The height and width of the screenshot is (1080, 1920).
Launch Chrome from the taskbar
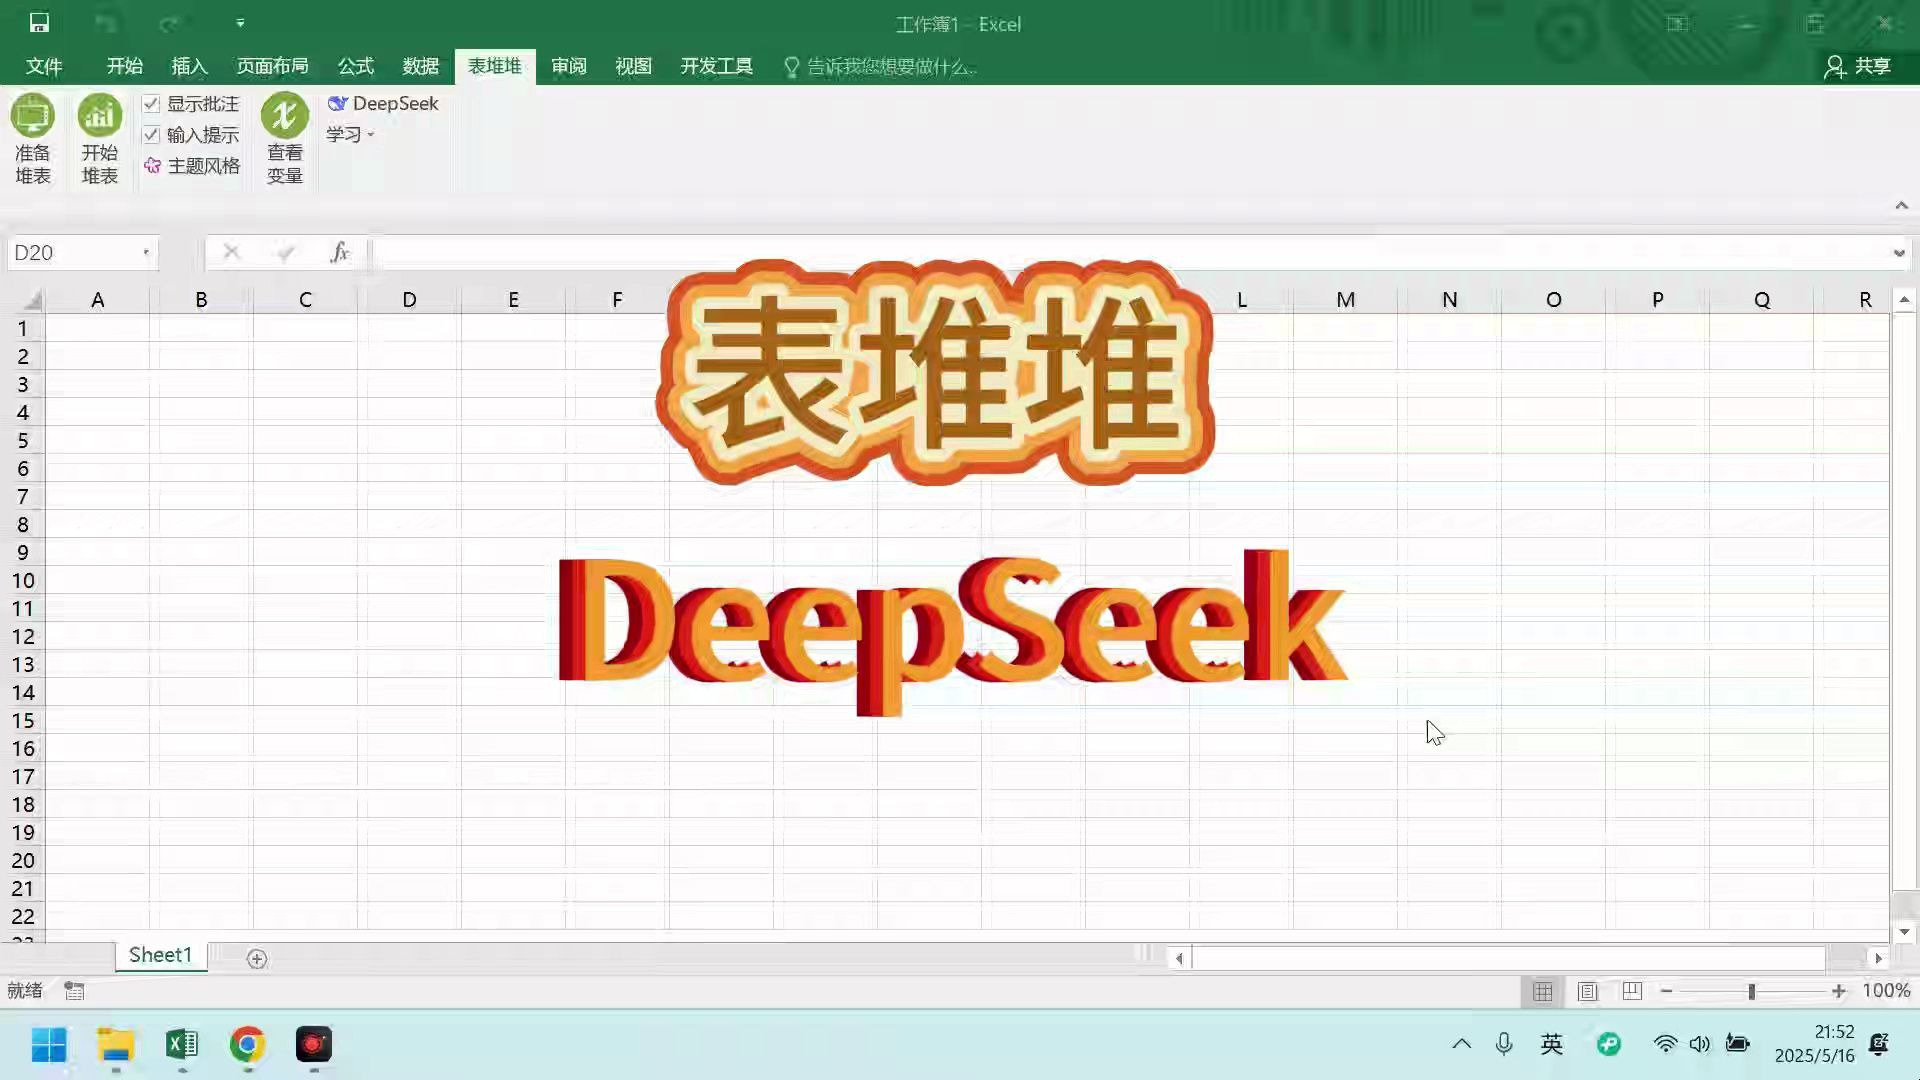247,1047
